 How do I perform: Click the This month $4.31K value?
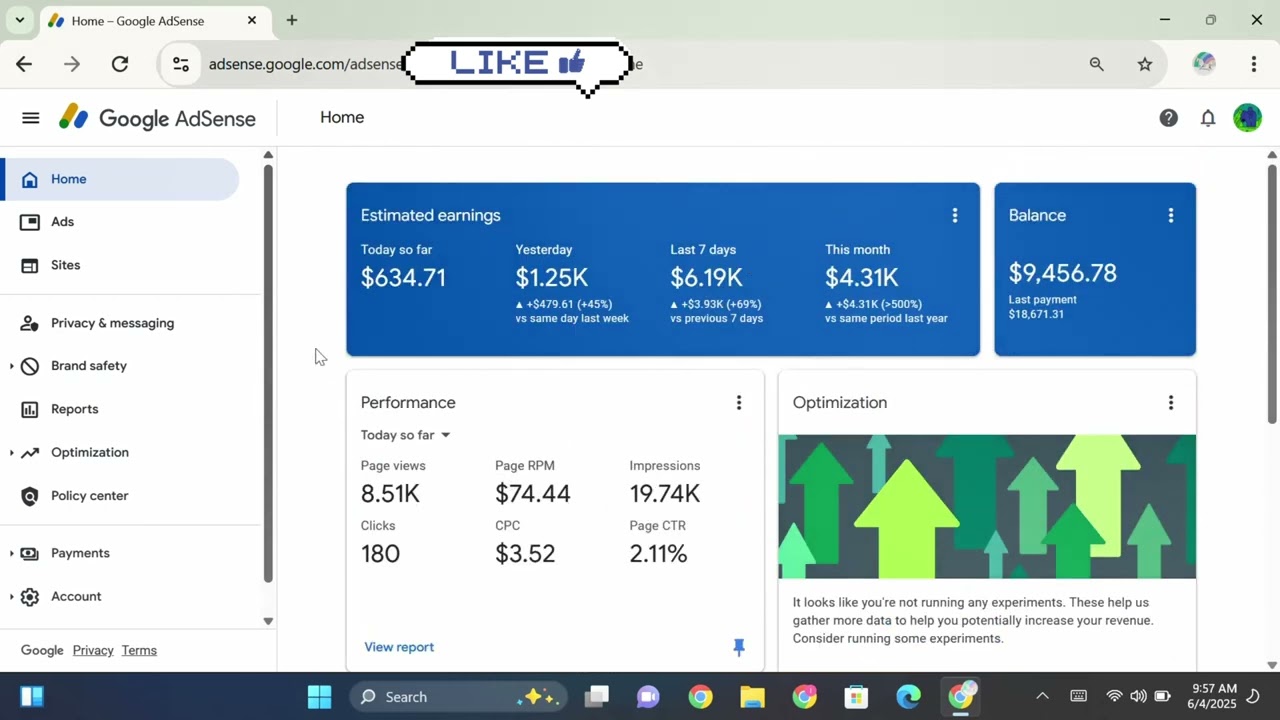pos(862,277)
